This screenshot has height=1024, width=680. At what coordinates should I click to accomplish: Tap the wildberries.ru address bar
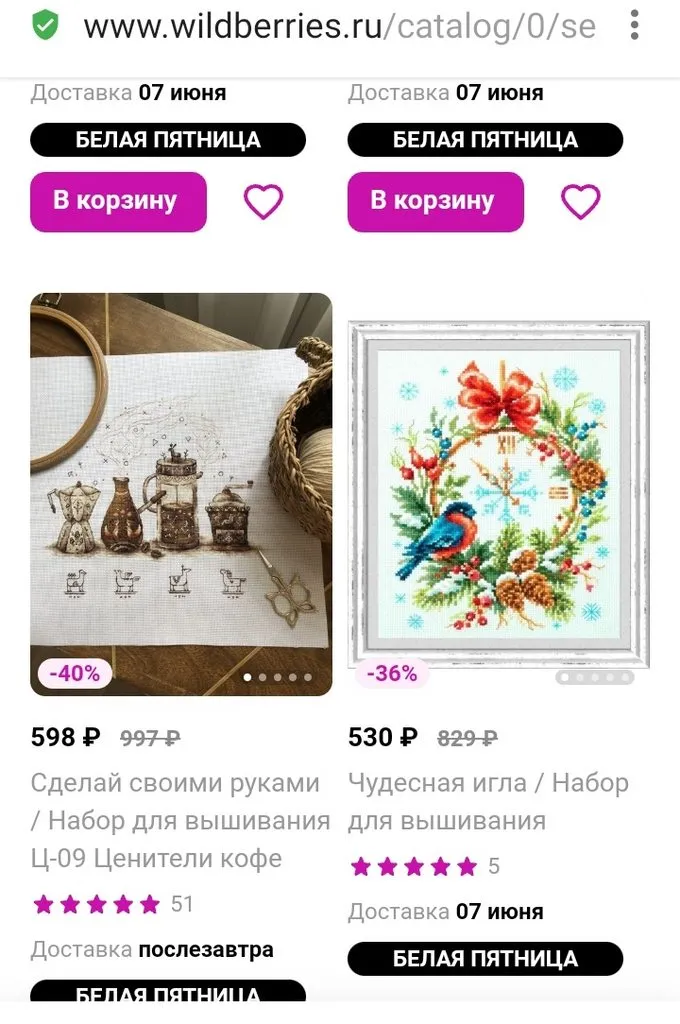pos(340,26)
